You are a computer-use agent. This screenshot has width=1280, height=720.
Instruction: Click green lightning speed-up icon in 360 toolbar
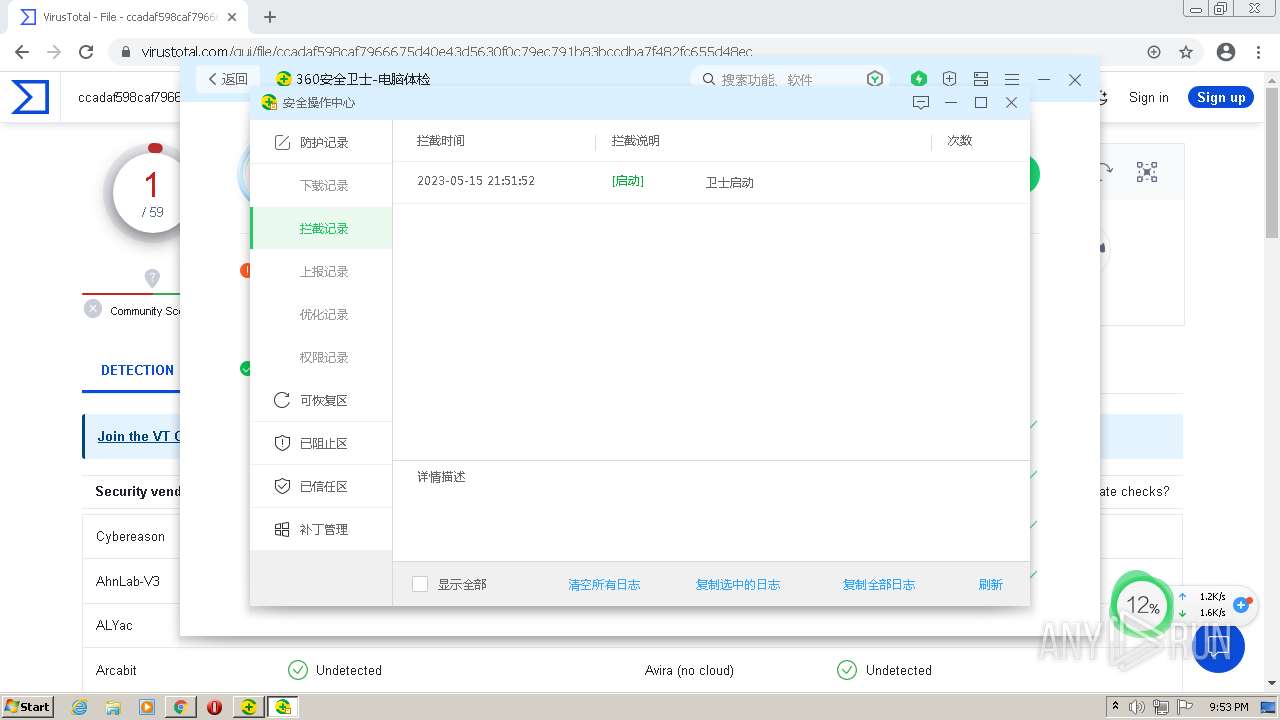[919, 79]
